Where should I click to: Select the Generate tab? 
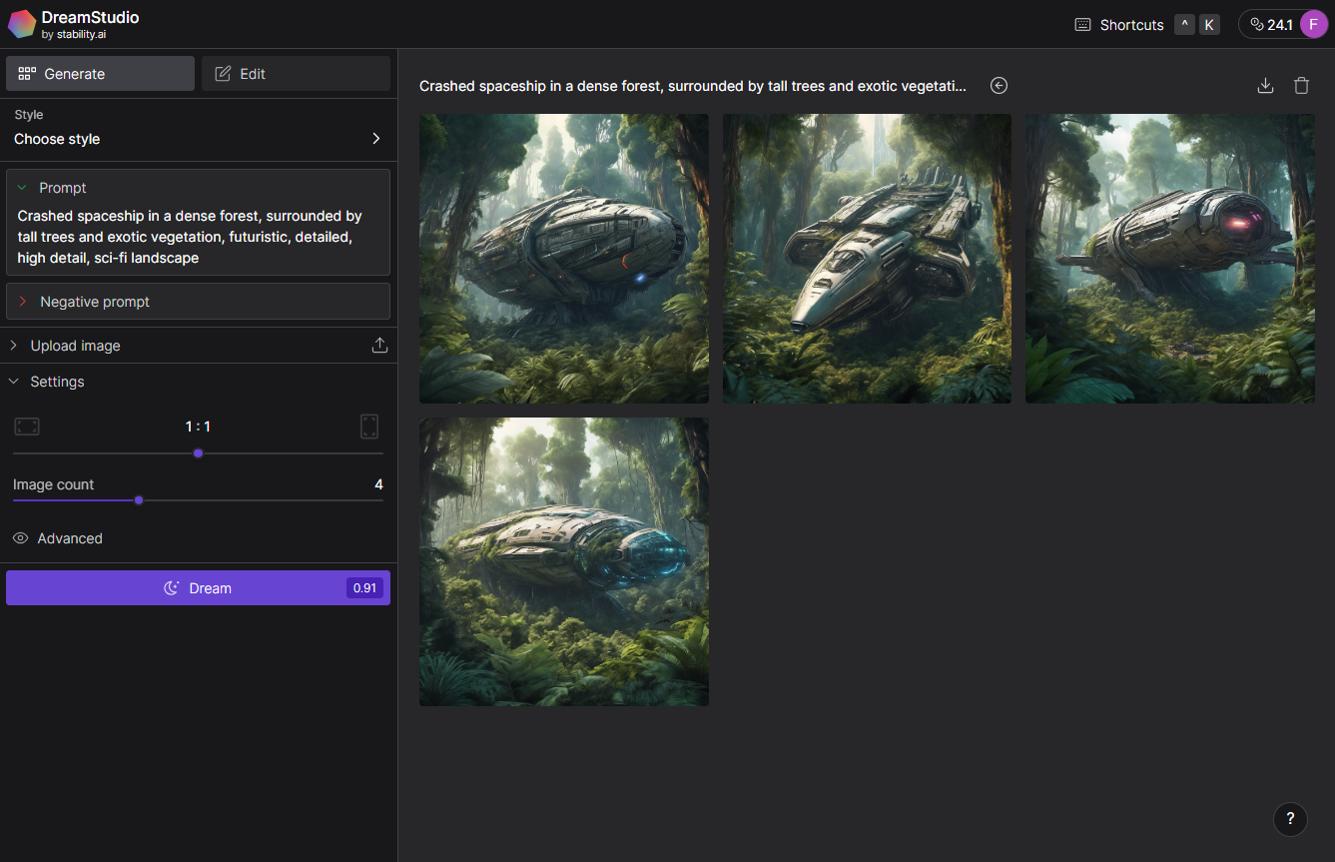[100, 73]
